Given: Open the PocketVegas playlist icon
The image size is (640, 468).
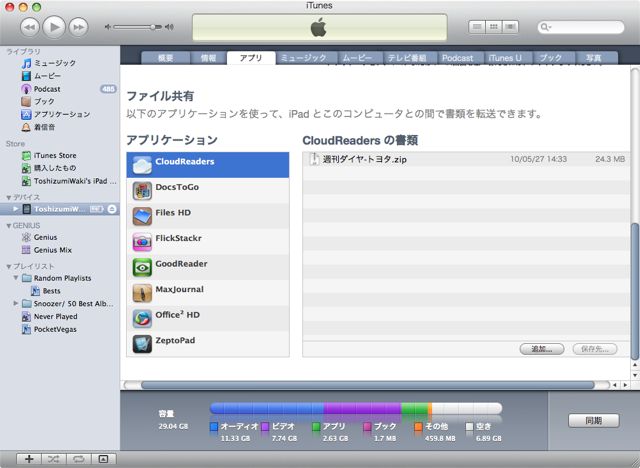Looking at the screenshot, I should (x=26, y=329).
